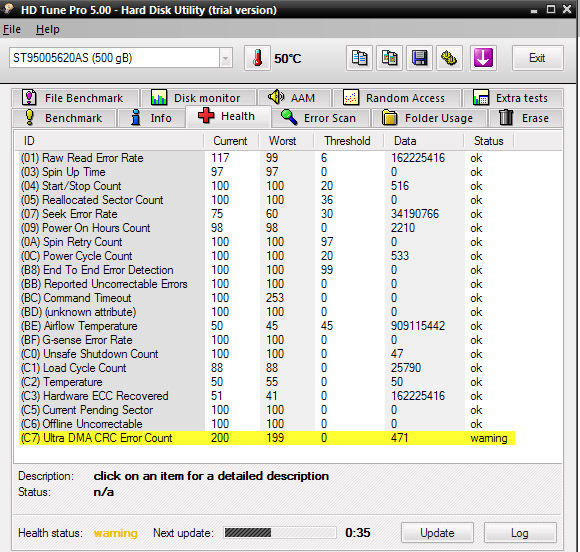Click the yellow warning Health status text
Image resolution: width=580 pixels, height=552 pixels.
click(x=116, y=533)
